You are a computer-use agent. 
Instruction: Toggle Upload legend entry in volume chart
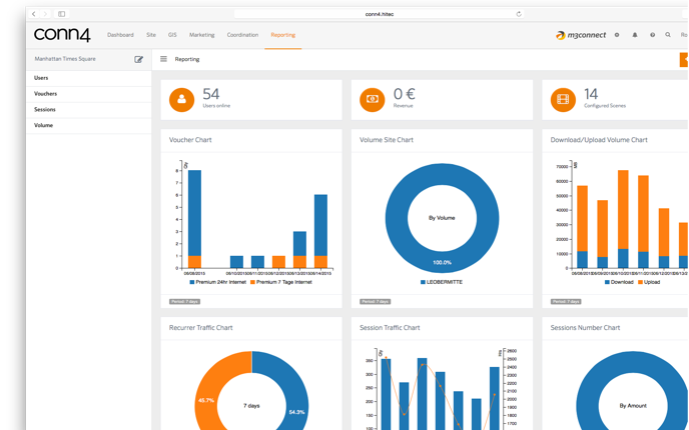(649, 282)
